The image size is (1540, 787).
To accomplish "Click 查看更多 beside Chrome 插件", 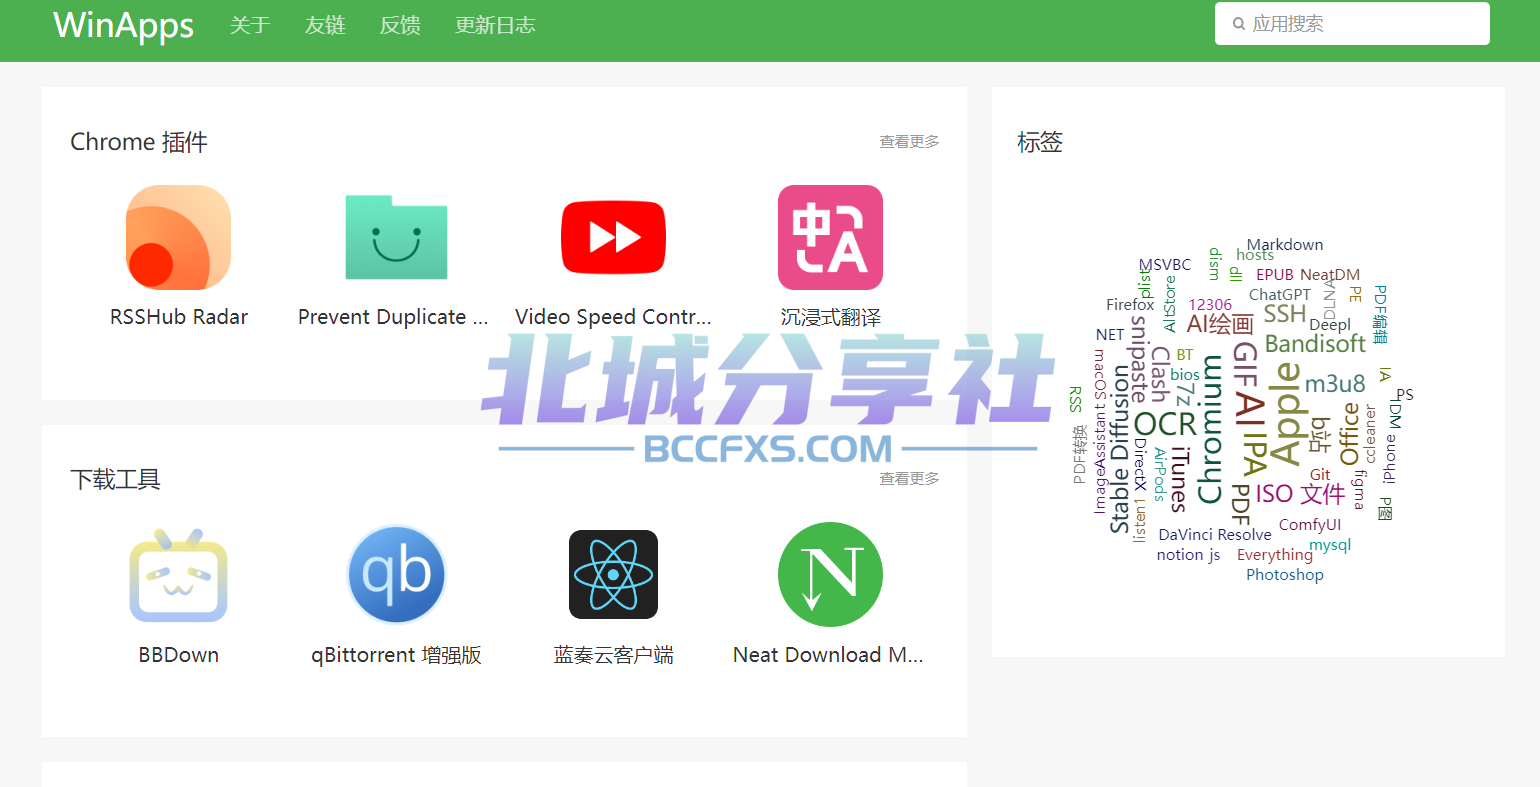I will coord(909,142).
